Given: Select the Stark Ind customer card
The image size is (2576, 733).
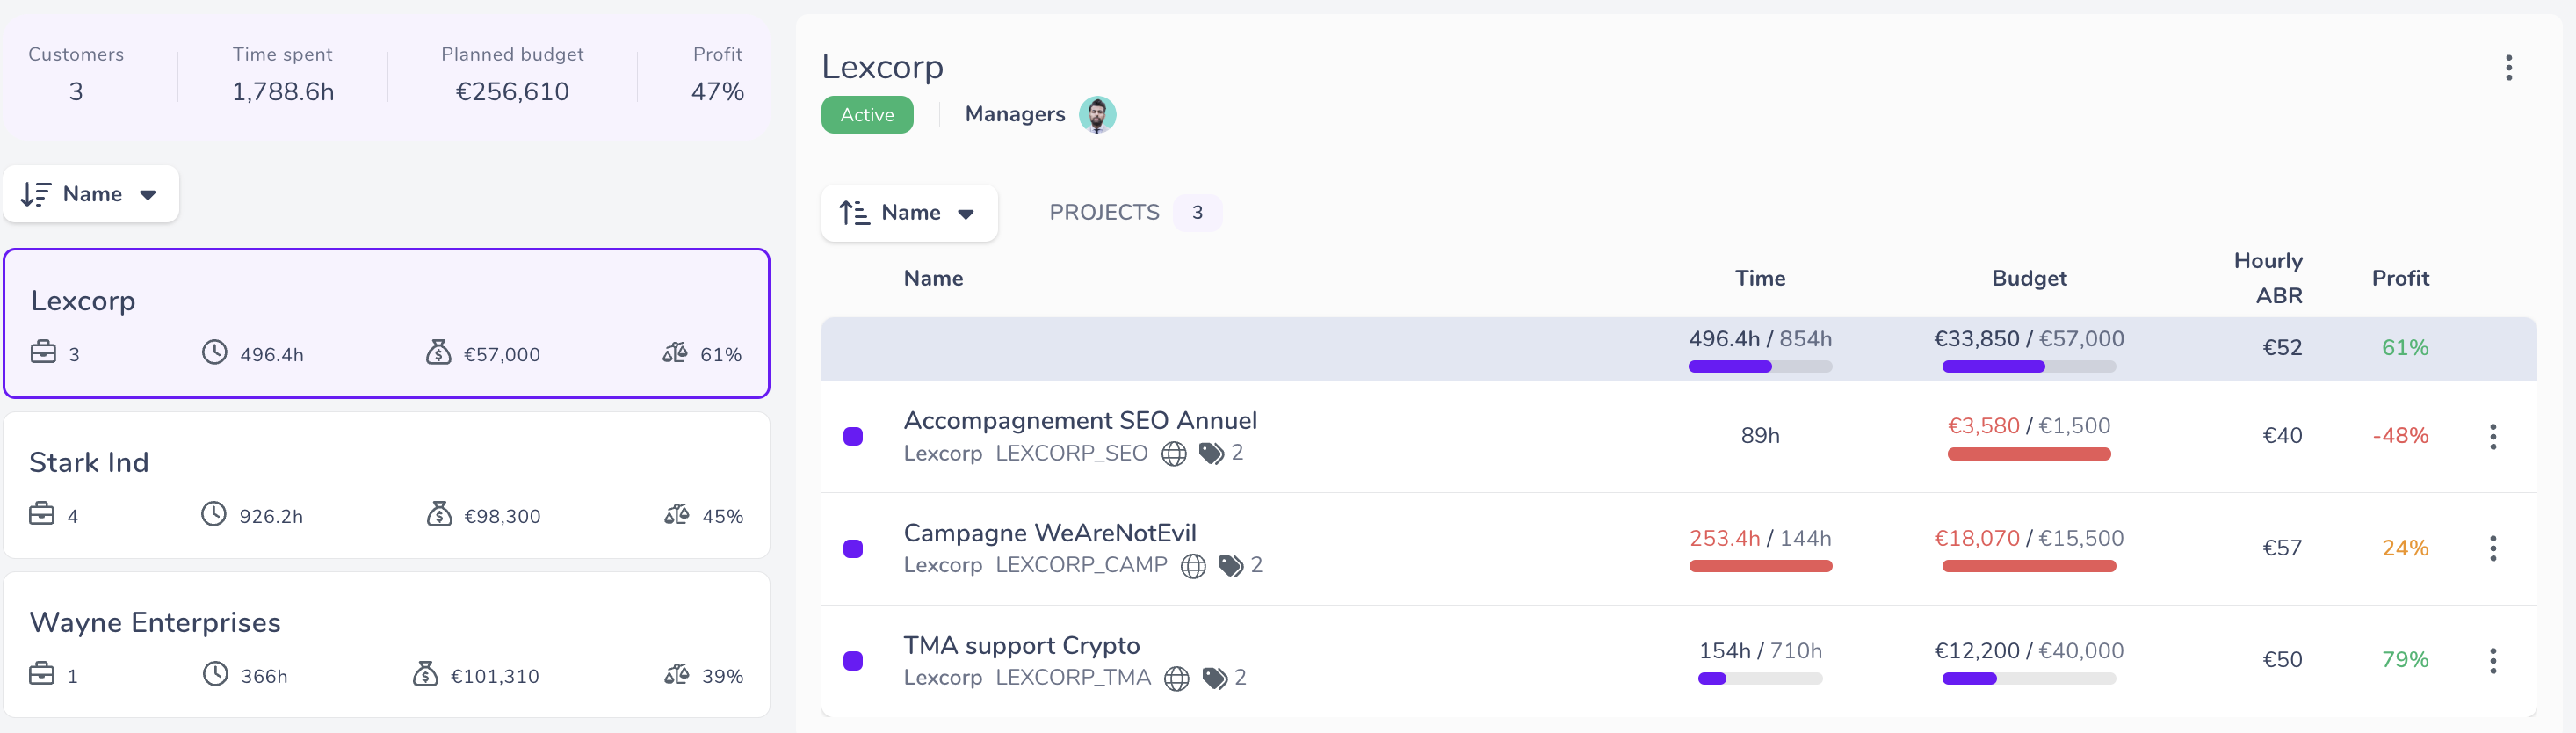Looking at the screenshot, I should pos(387,486).
